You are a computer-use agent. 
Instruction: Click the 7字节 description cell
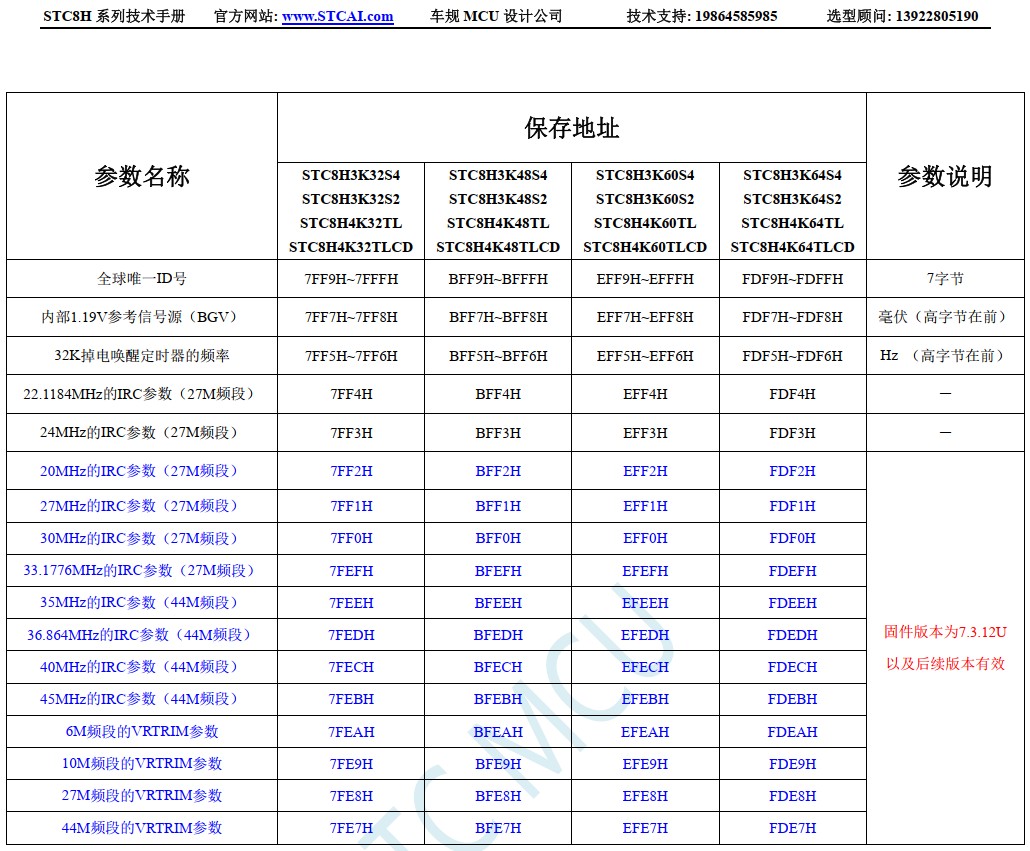tap(945, 279)
